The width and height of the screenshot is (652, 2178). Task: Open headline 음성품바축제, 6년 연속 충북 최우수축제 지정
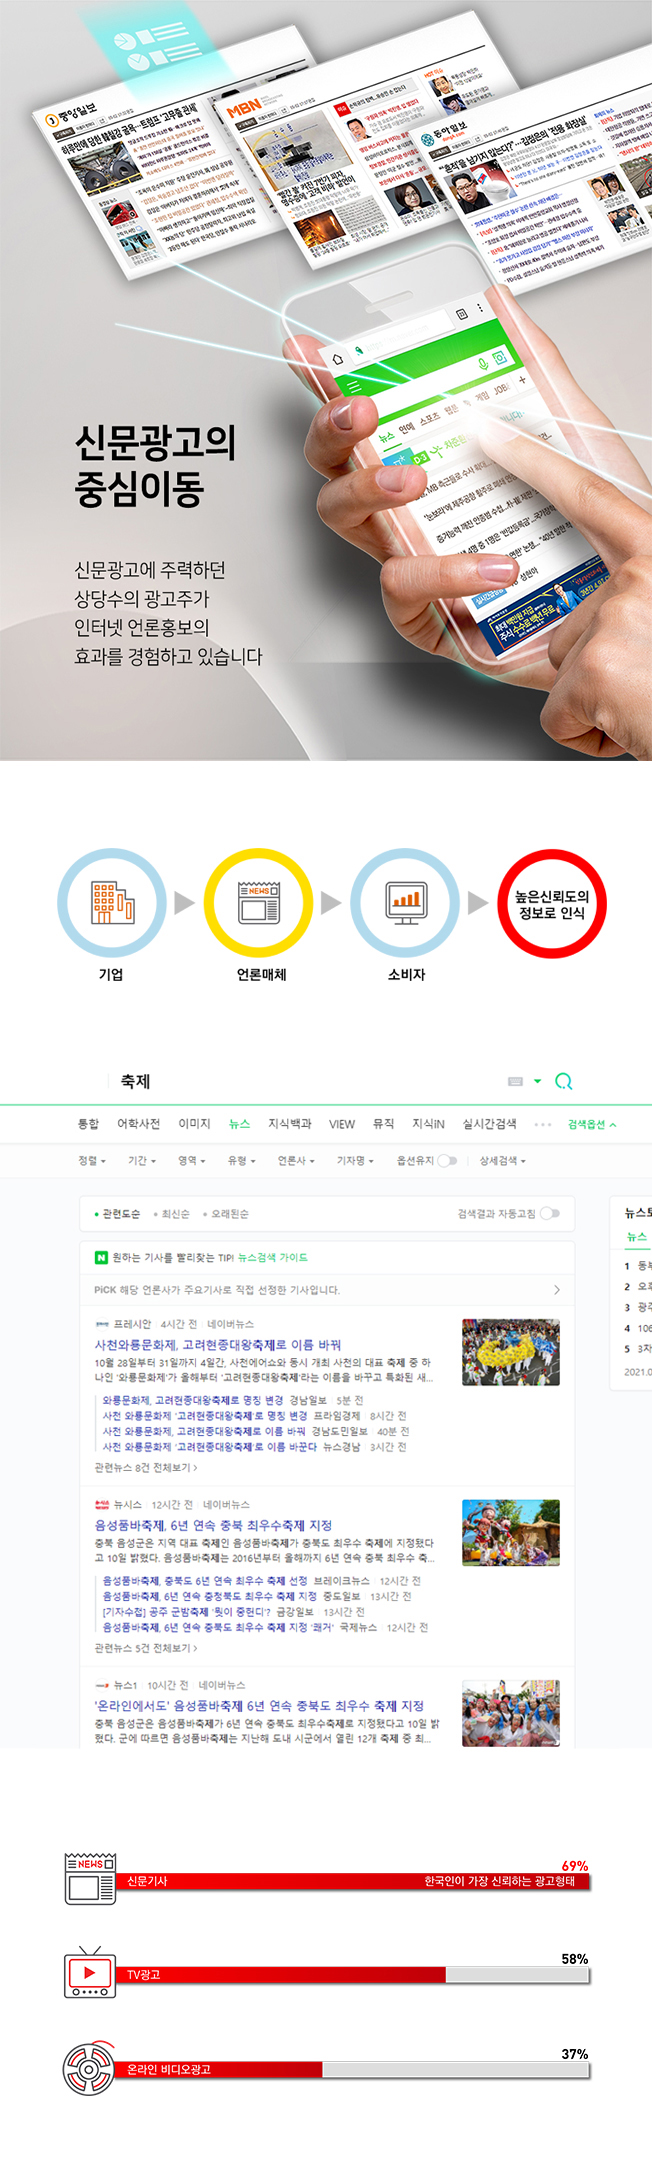[x=213, y=1526]
